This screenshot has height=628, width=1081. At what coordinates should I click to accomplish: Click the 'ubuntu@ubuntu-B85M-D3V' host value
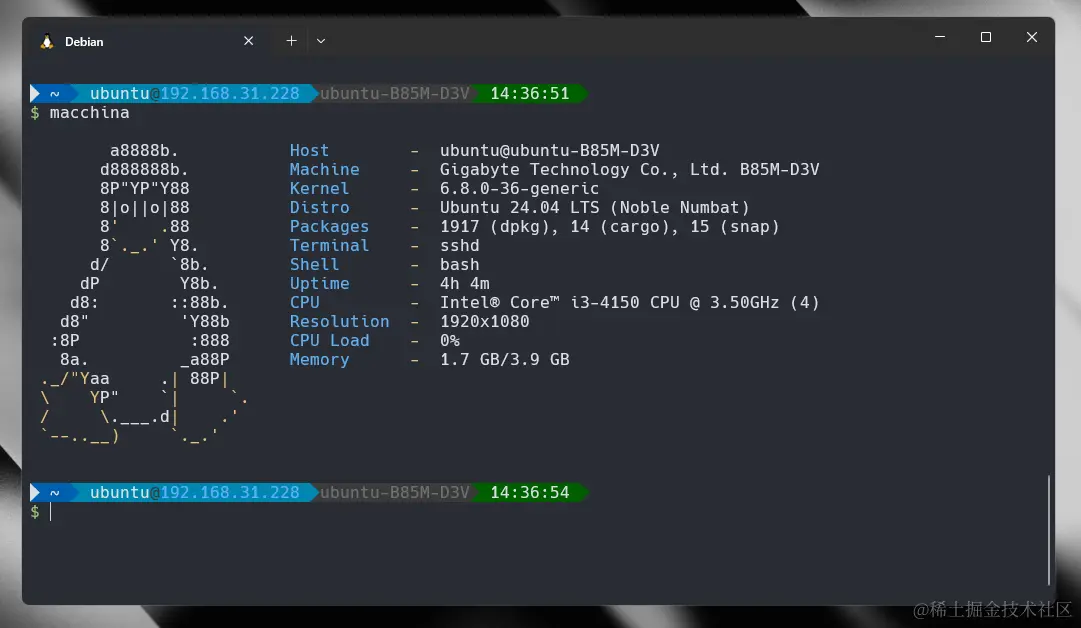click(x=549, y=150)
